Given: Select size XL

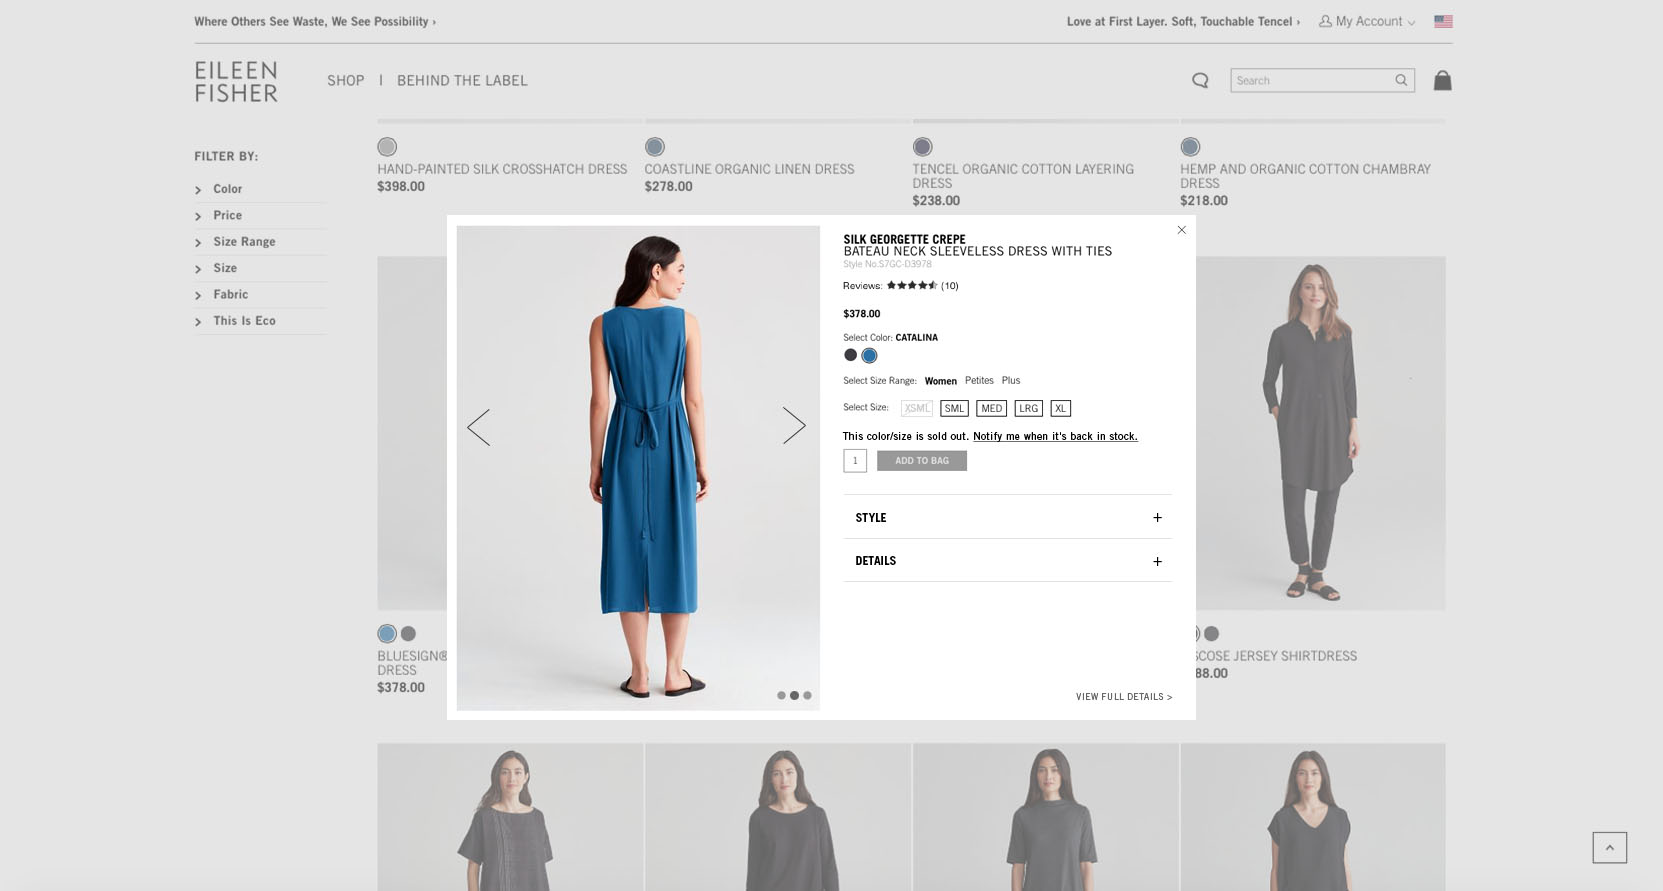Looking at the screenshot, I should point(1060,408).
